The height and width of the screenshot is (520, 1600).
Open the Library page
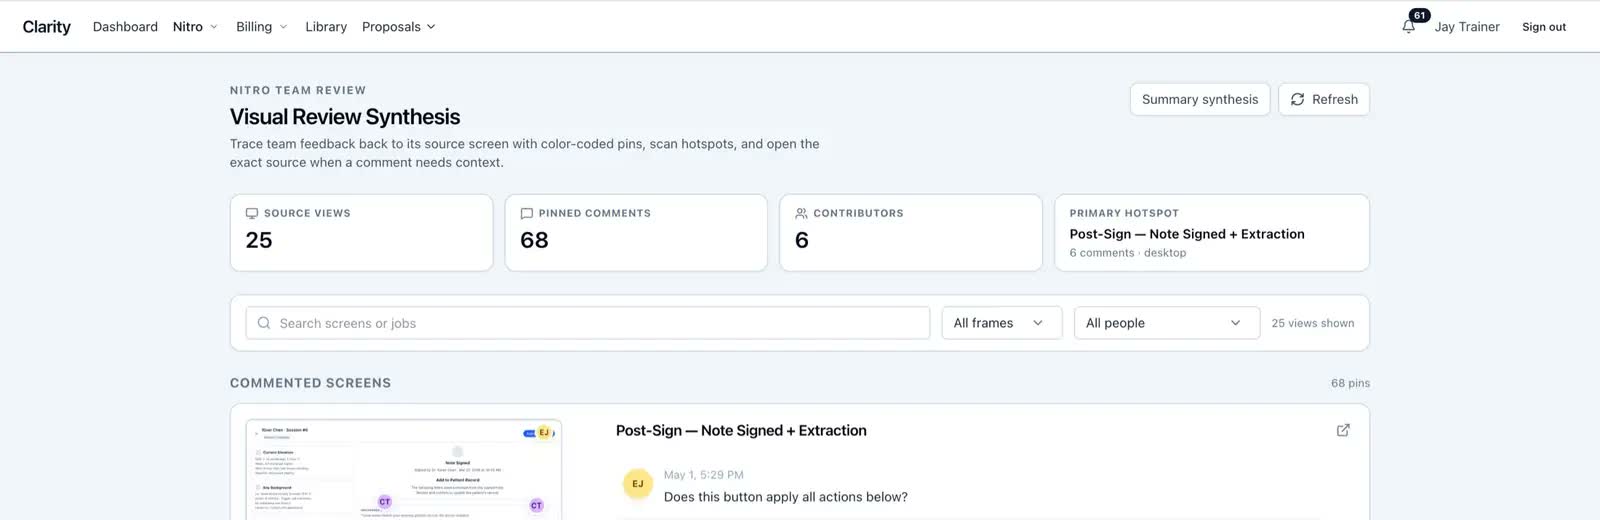[326, 27]
